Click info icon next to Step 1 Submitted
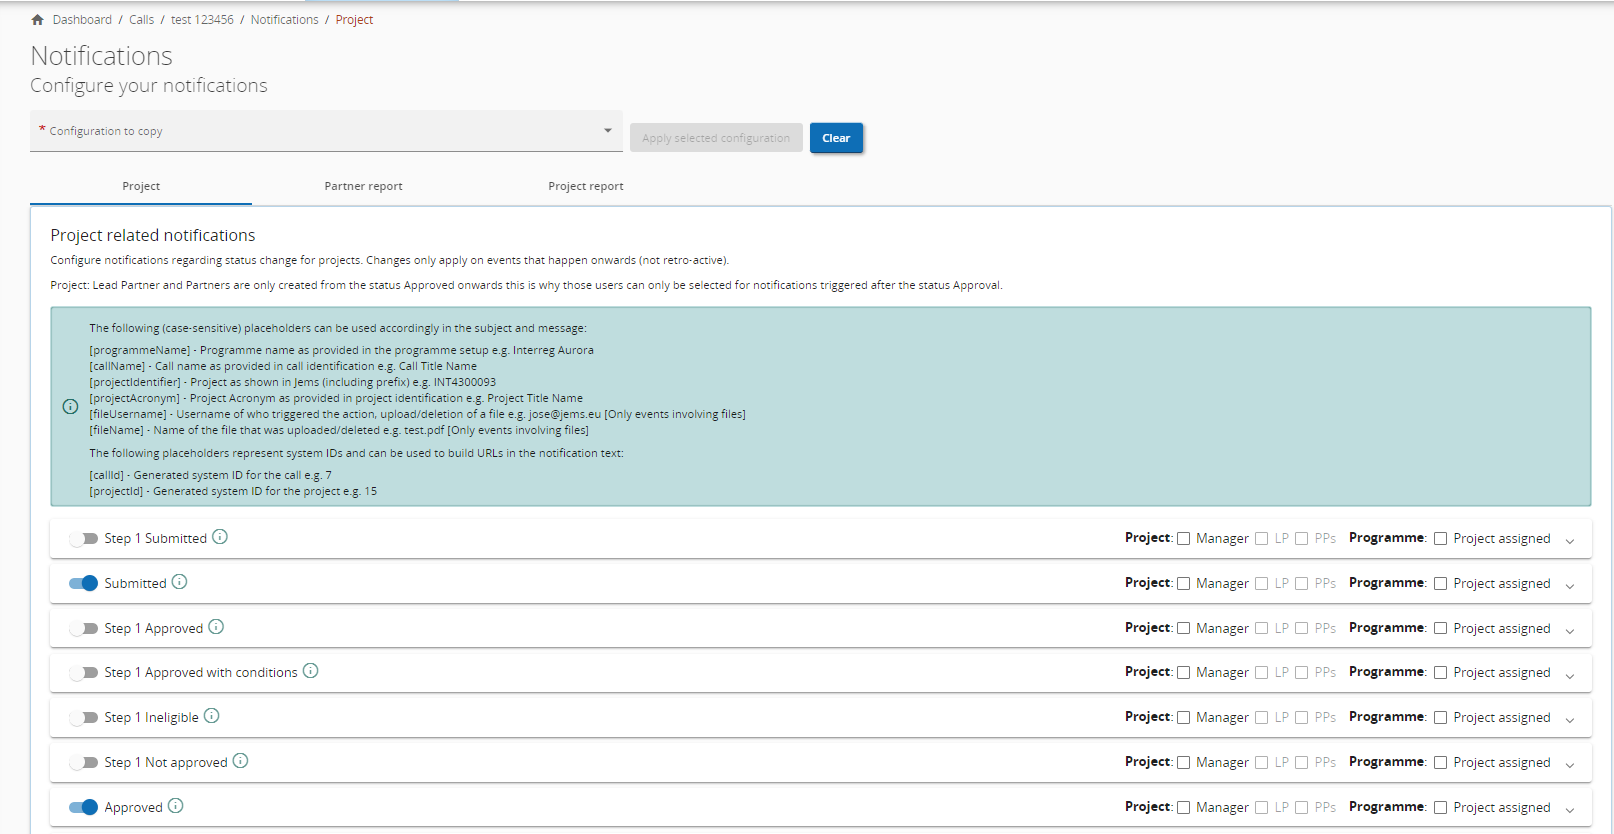1614x834 pixels. click(x=220, y=537)
